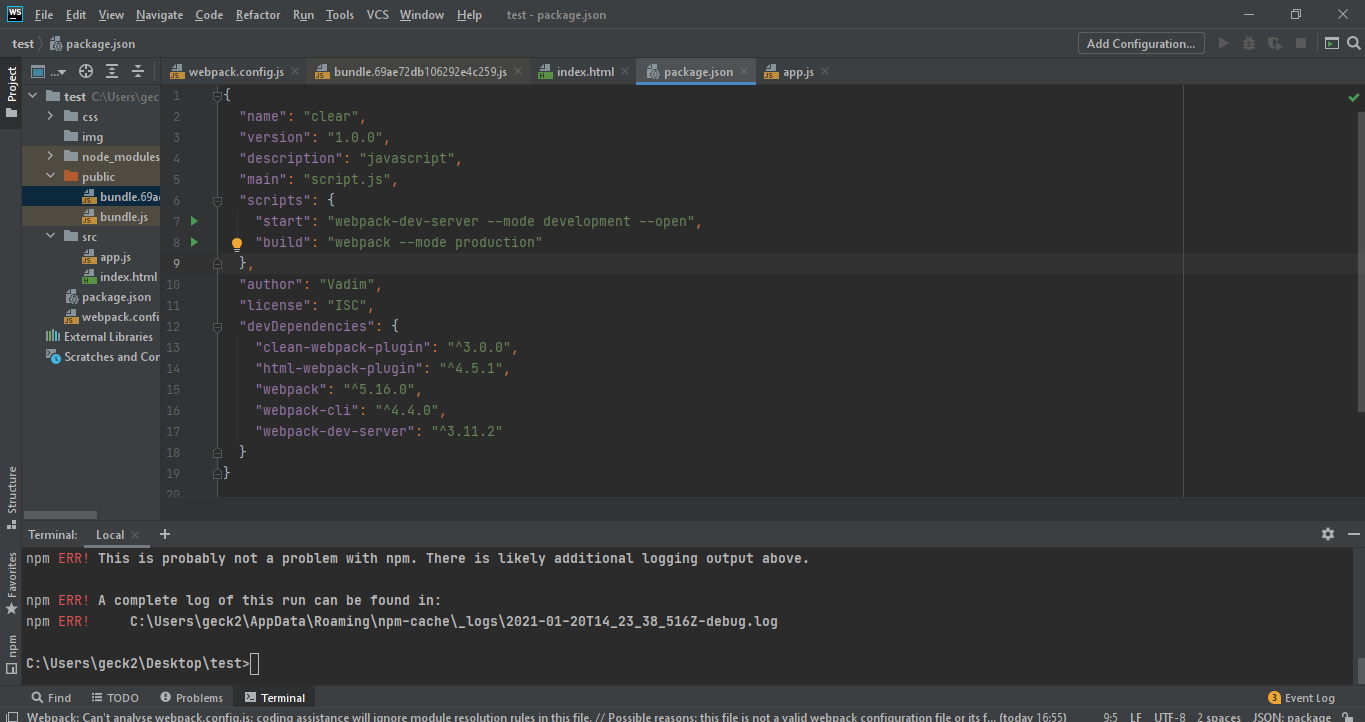Open the TODO tool window
This screenshot has height=722, width=1365.
115,698
